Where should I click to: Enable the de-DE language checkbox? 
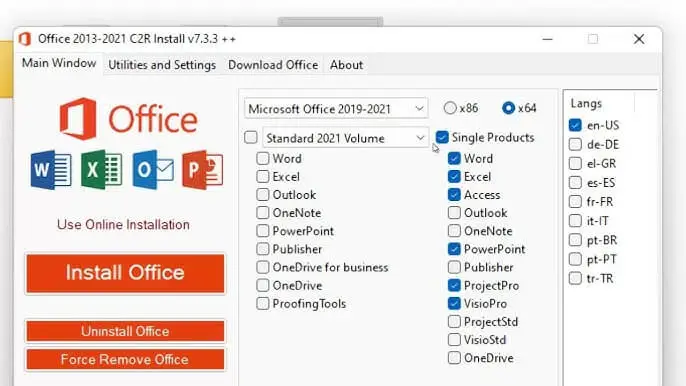coord(575,144)
